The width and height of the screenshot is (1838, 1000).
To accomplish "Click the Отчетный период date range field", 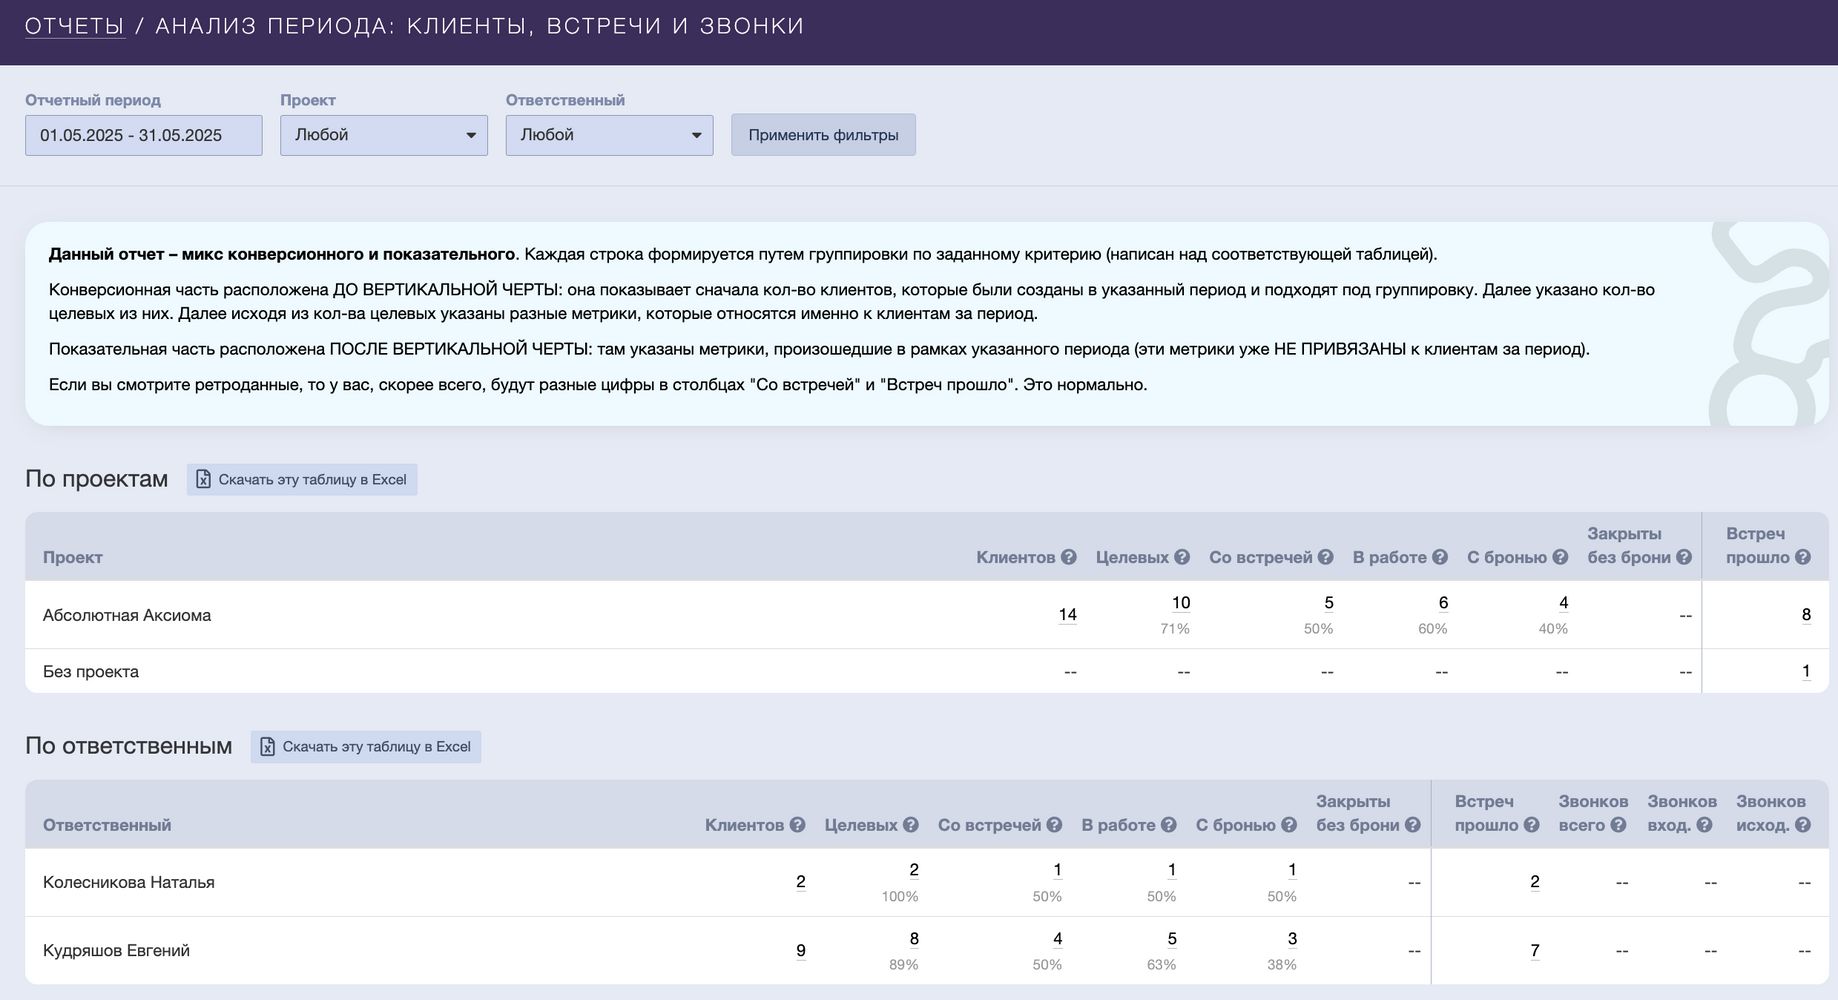I will 144,135.
